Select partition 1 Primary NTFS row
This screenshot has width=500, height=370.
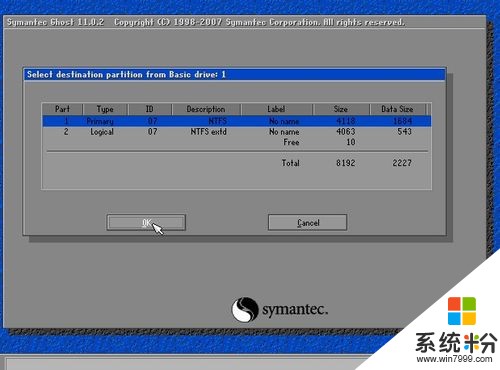(237, 121)
